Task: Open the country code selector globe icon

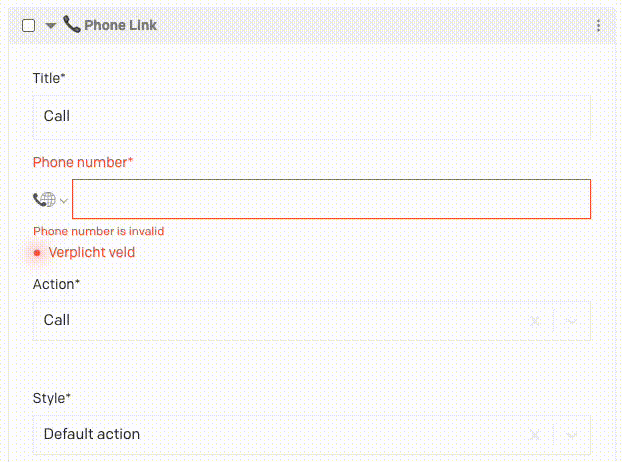Action: tap(44, 199)
